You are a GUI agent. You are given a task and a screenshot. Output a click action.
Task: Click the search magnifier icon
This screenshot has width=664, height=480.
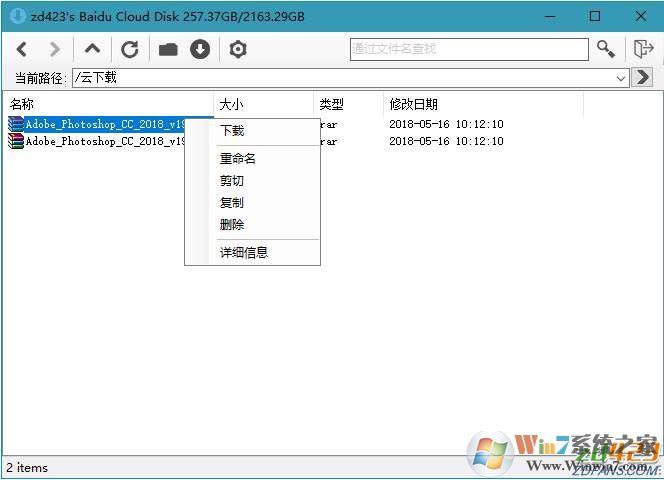[606, 49]
